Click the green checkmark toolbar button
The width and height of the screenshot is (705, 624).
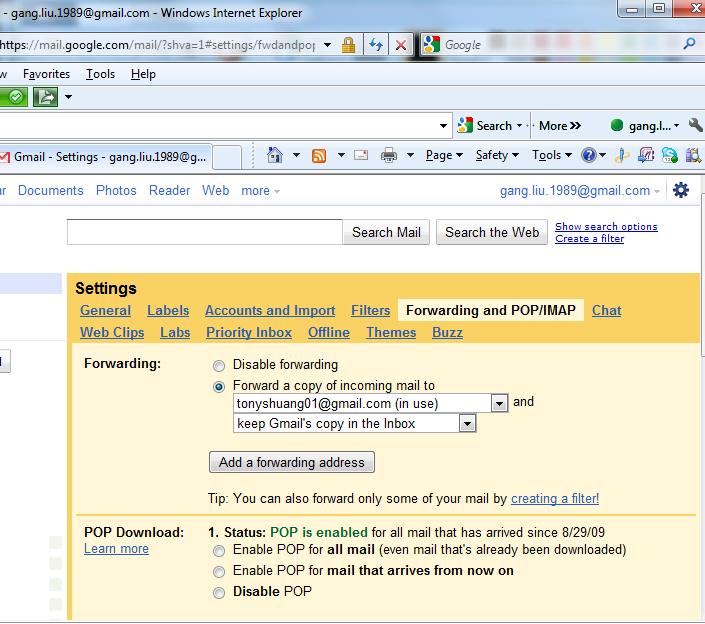point(13,97)
